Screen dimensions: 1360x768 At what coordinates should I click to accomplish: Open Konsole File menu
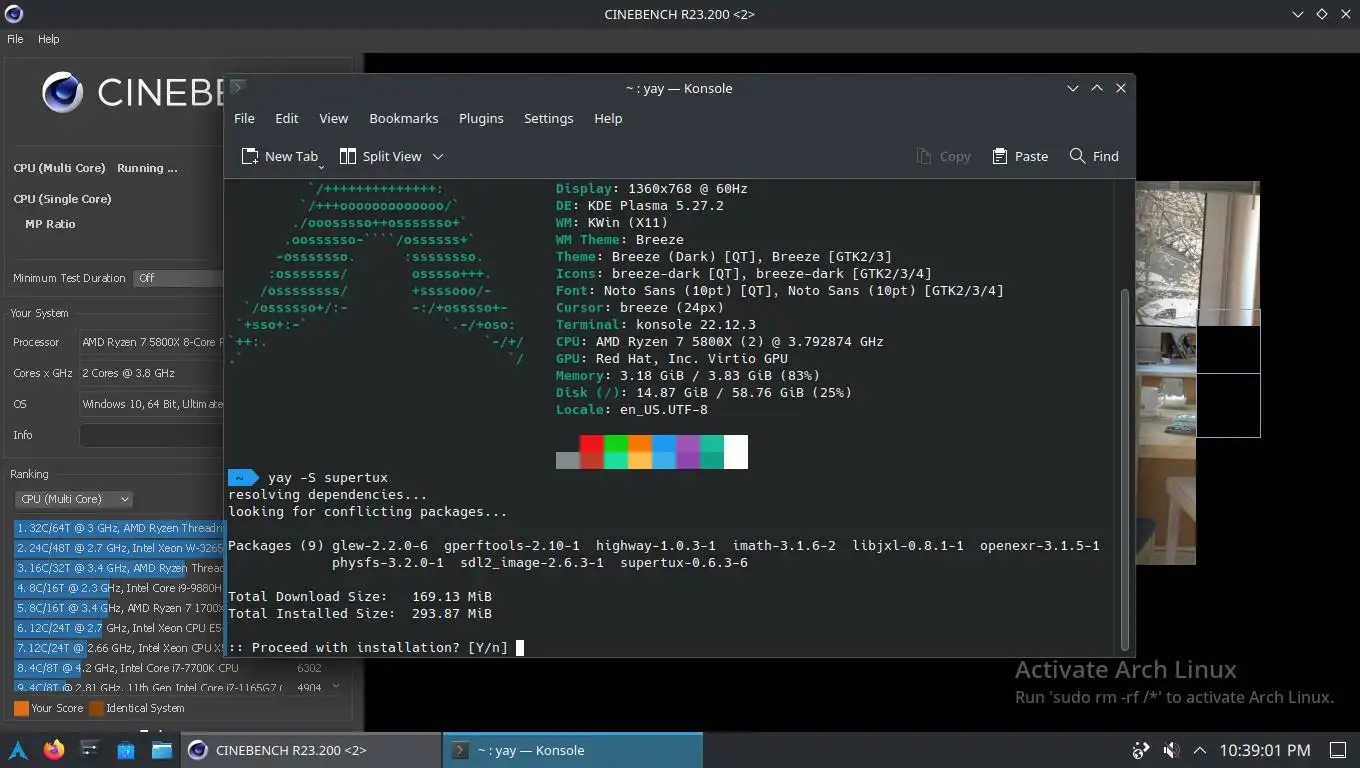pos(244,118)
